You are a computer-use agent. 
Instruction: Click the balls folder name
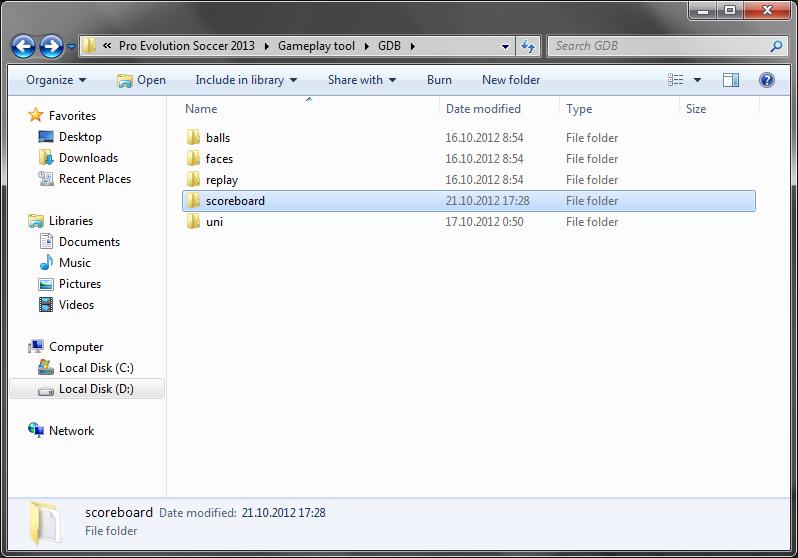pyautogui.click(x=218, y=138)
